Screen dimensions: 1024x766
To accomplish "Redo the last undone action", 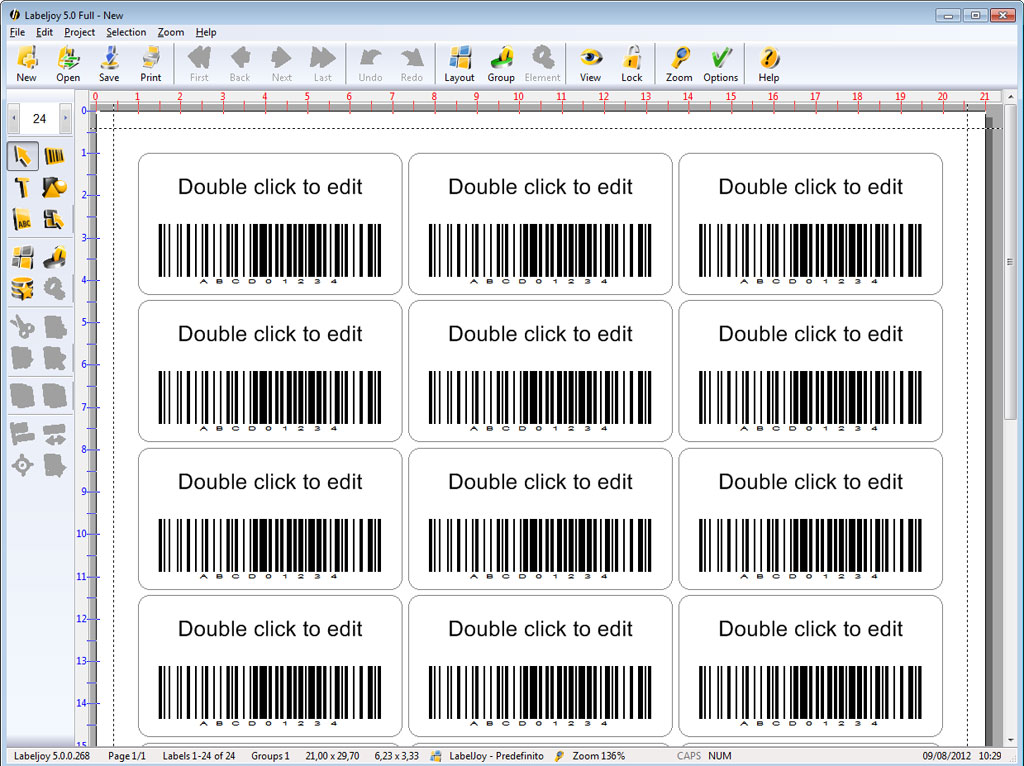I will pos(411,64).
